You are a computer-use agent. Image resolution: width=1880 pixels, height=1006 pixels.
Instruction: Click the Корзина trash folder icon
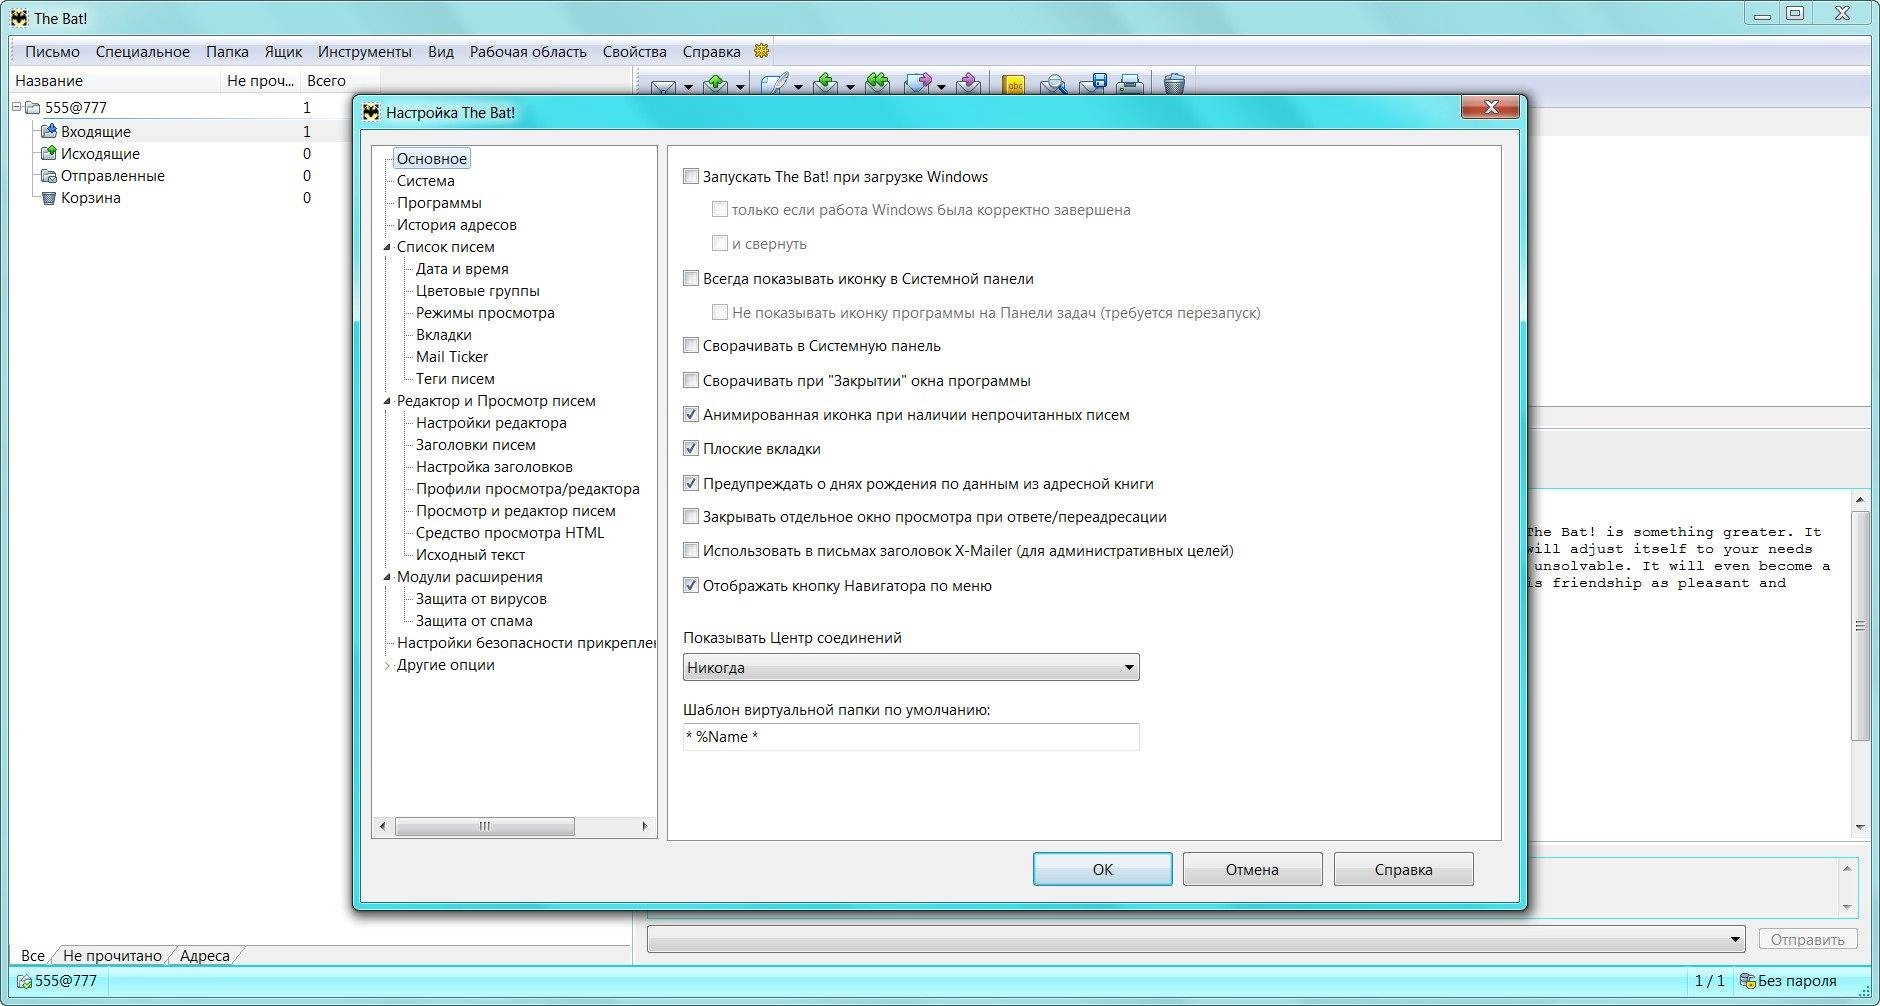(x=48, y=197)
